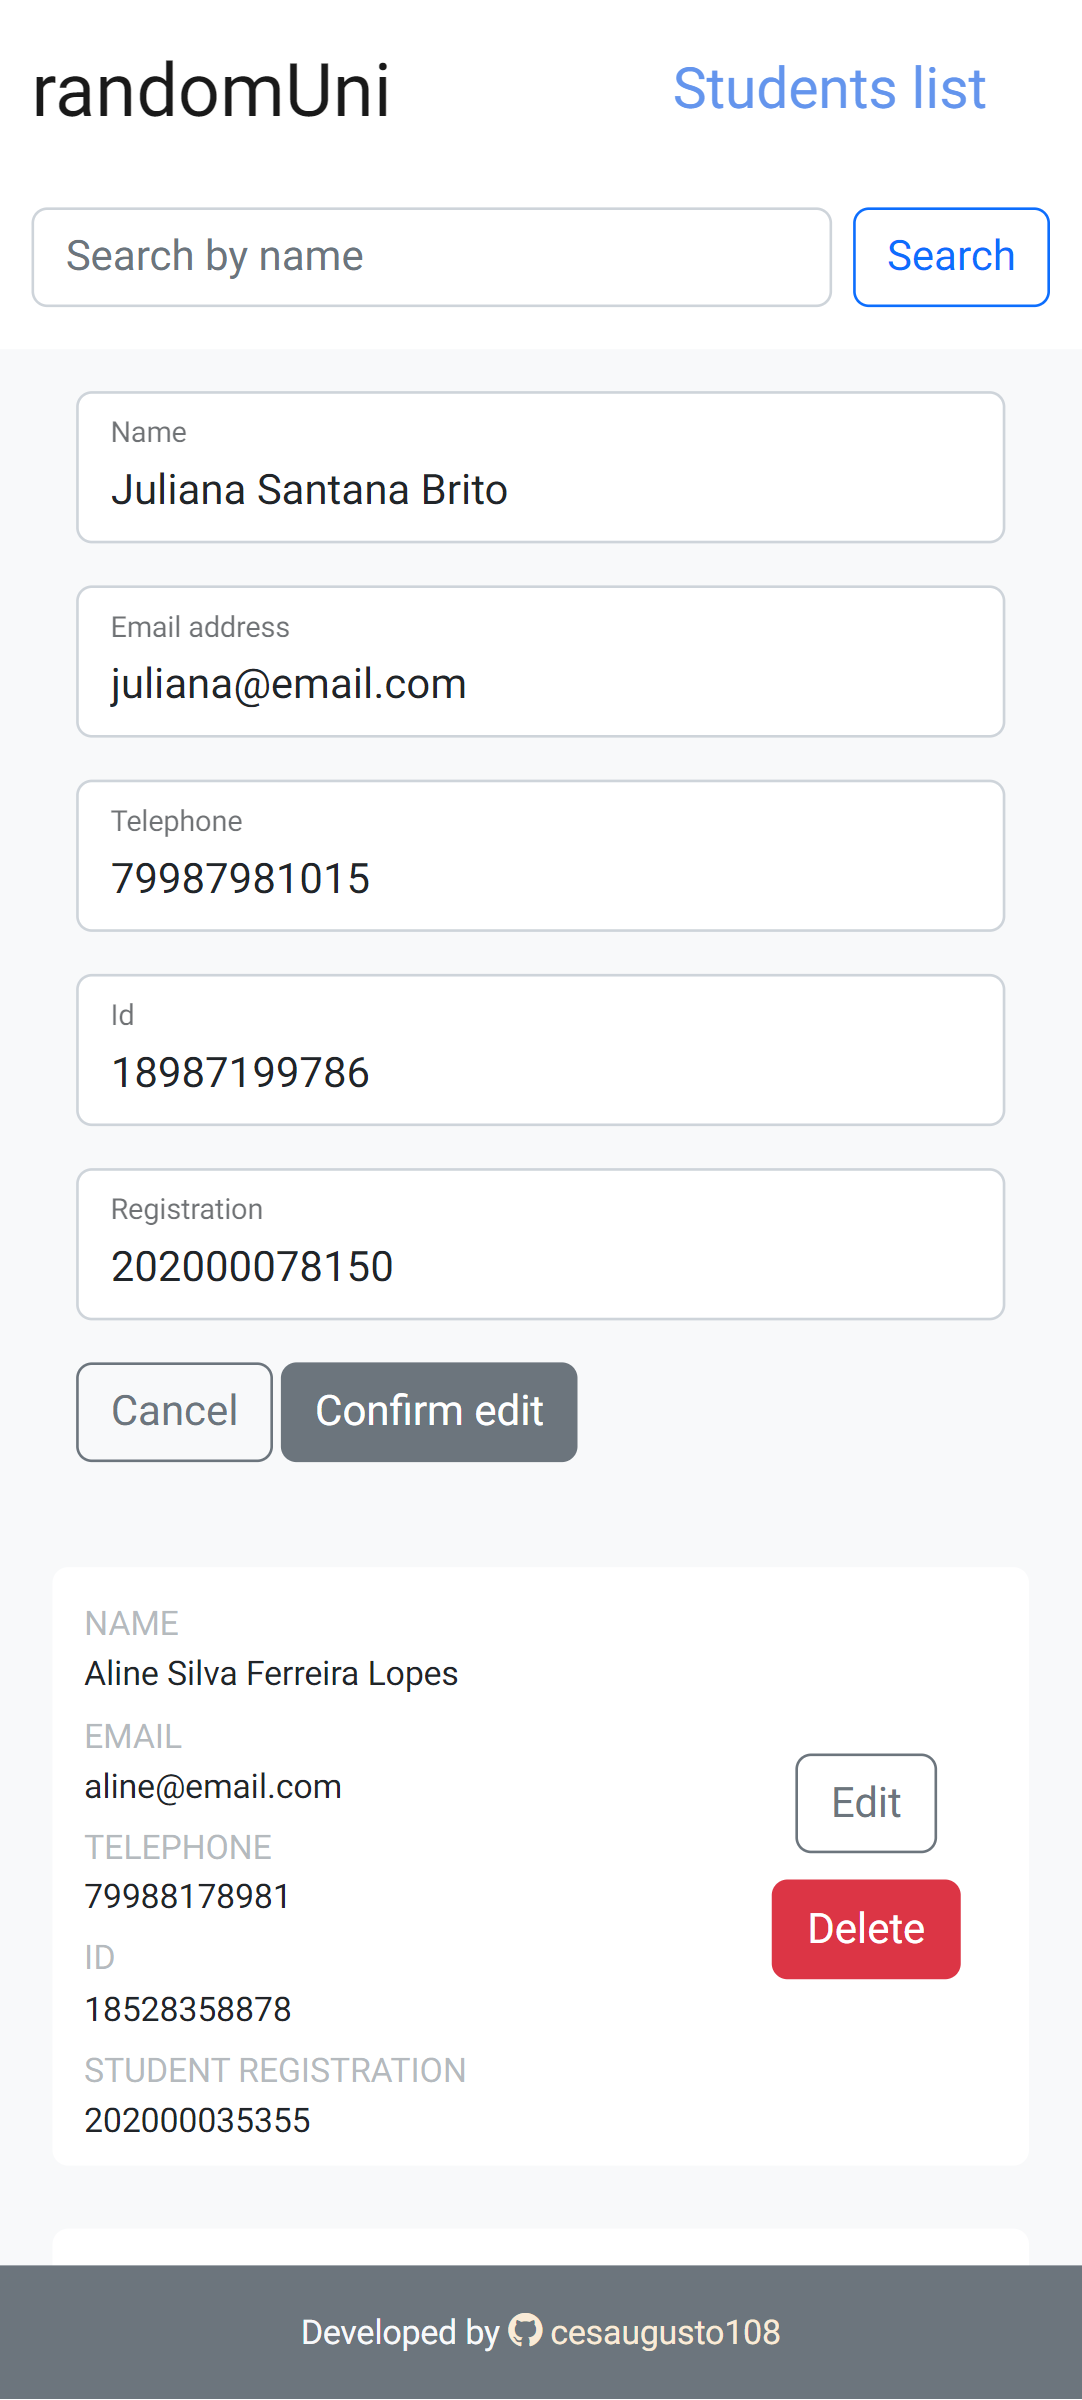Focus the Search by name field
Viewport: 1082px width, 2400px height.
[430, 256]
